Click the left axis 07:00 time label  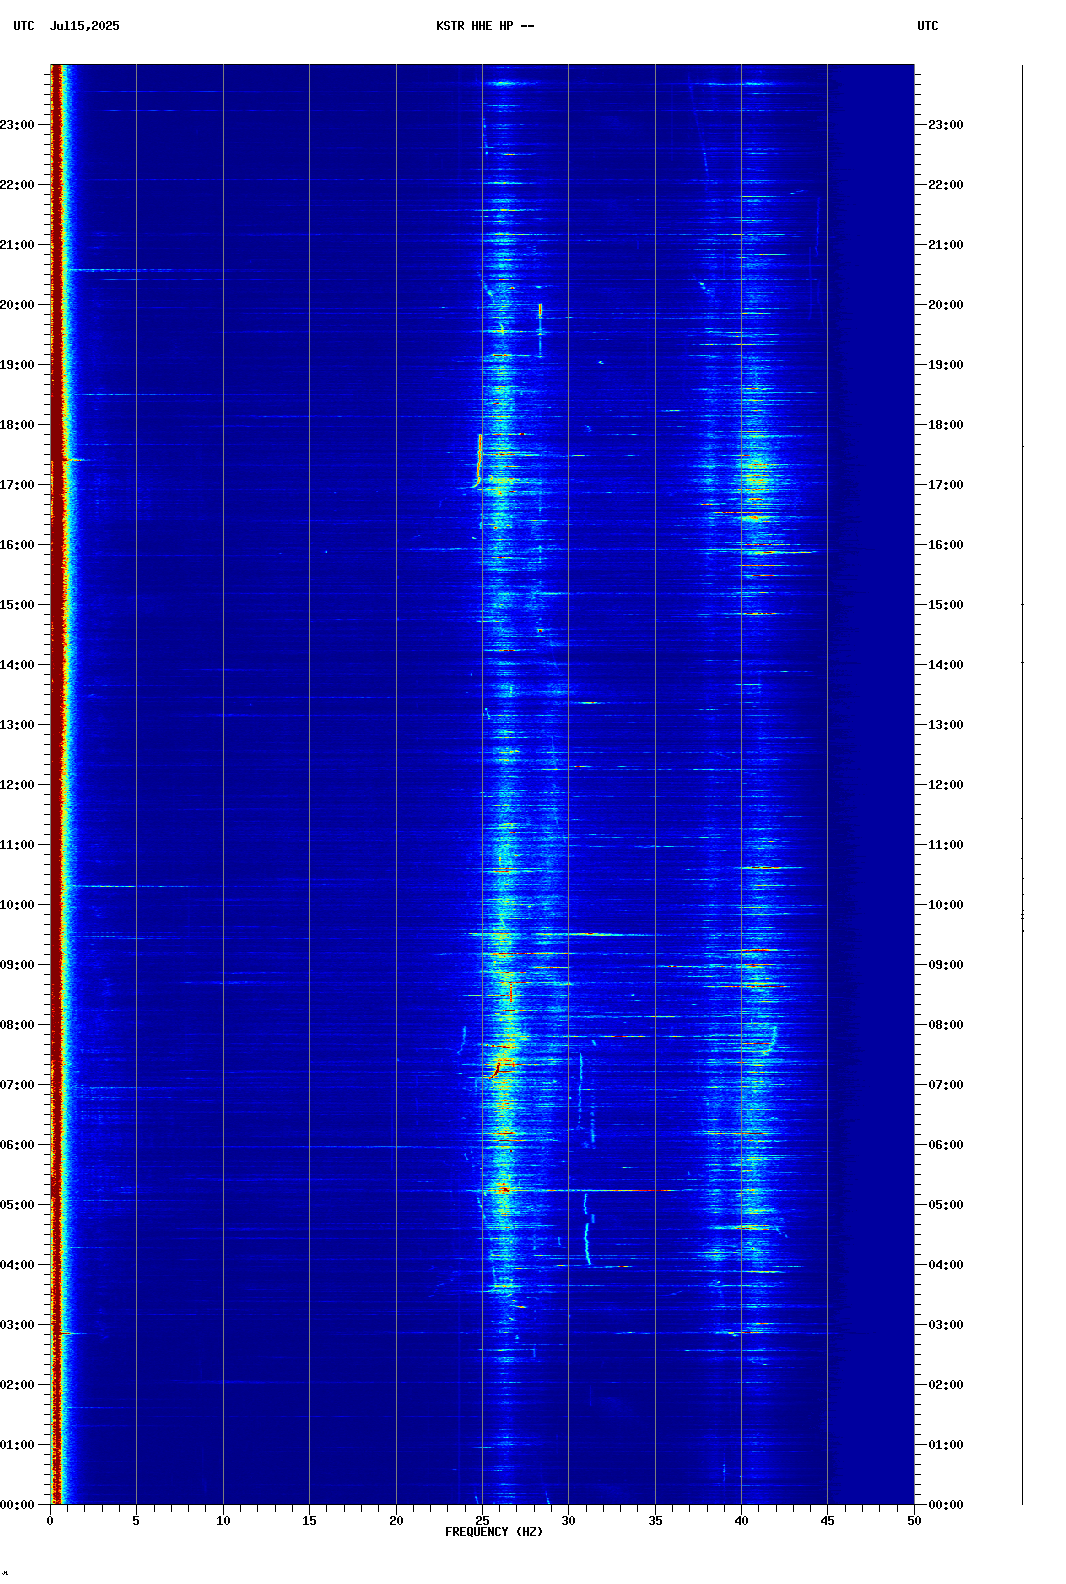(17, 1085)
